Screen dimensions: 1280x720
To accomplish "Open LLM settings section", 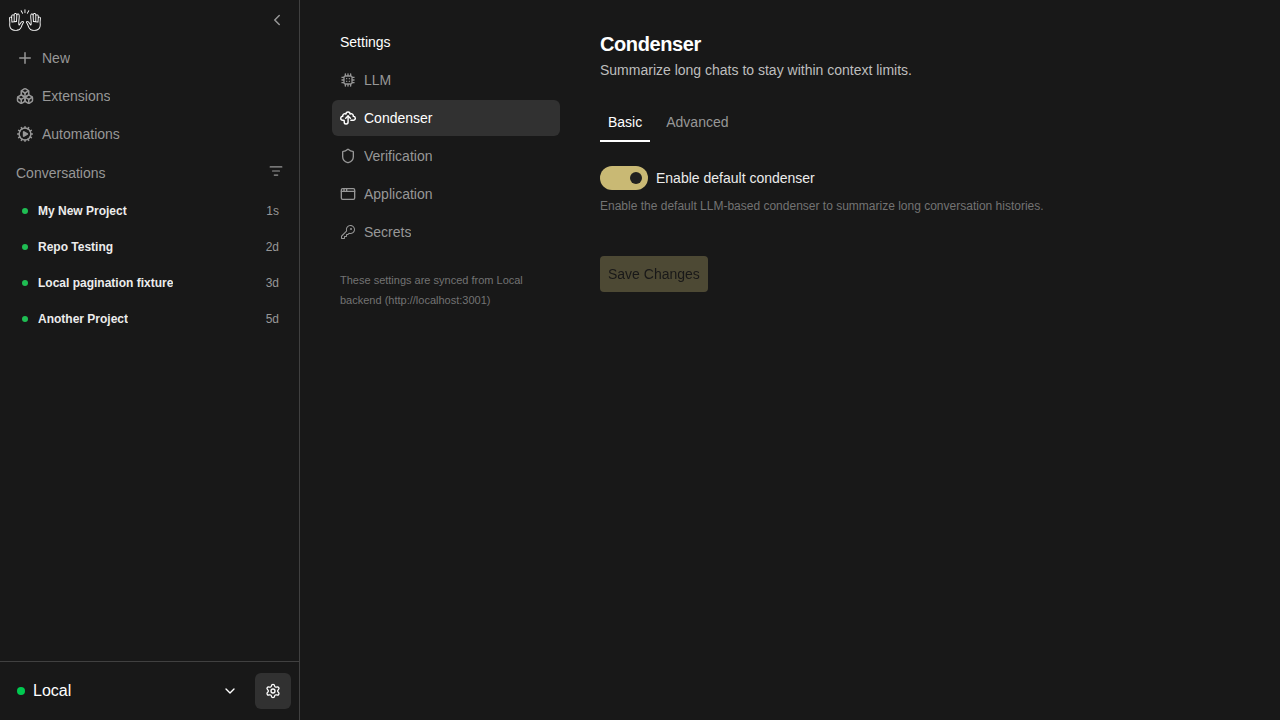I will [x=446, y=80].
